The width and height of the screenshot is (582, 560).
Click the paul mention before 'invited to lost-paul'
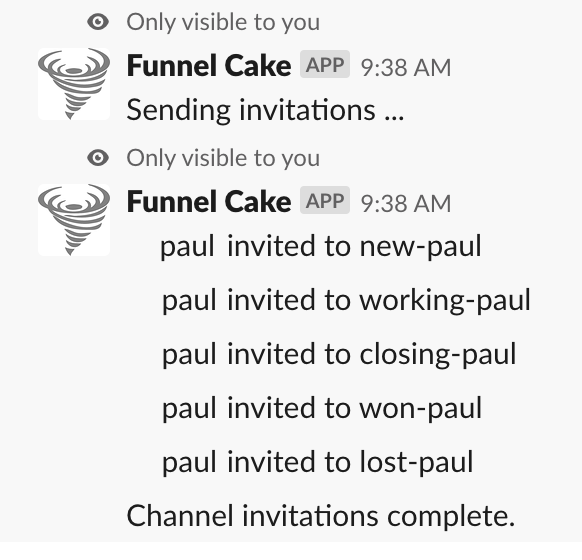point(189,463)
